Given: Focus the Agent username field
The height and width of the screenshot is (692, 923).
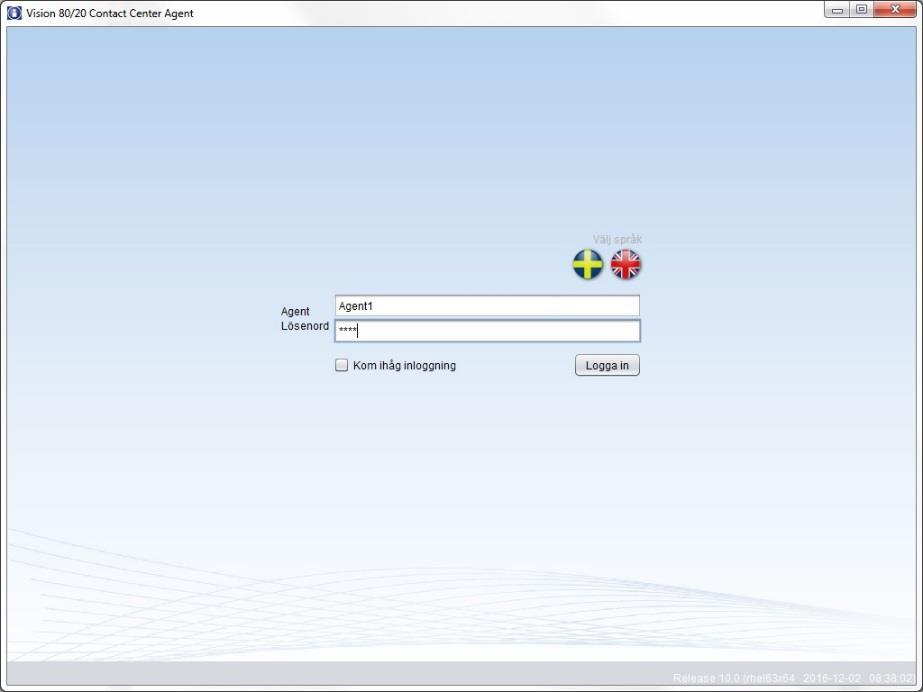Looking at the screenshot, I should click(x=487, y=306).
